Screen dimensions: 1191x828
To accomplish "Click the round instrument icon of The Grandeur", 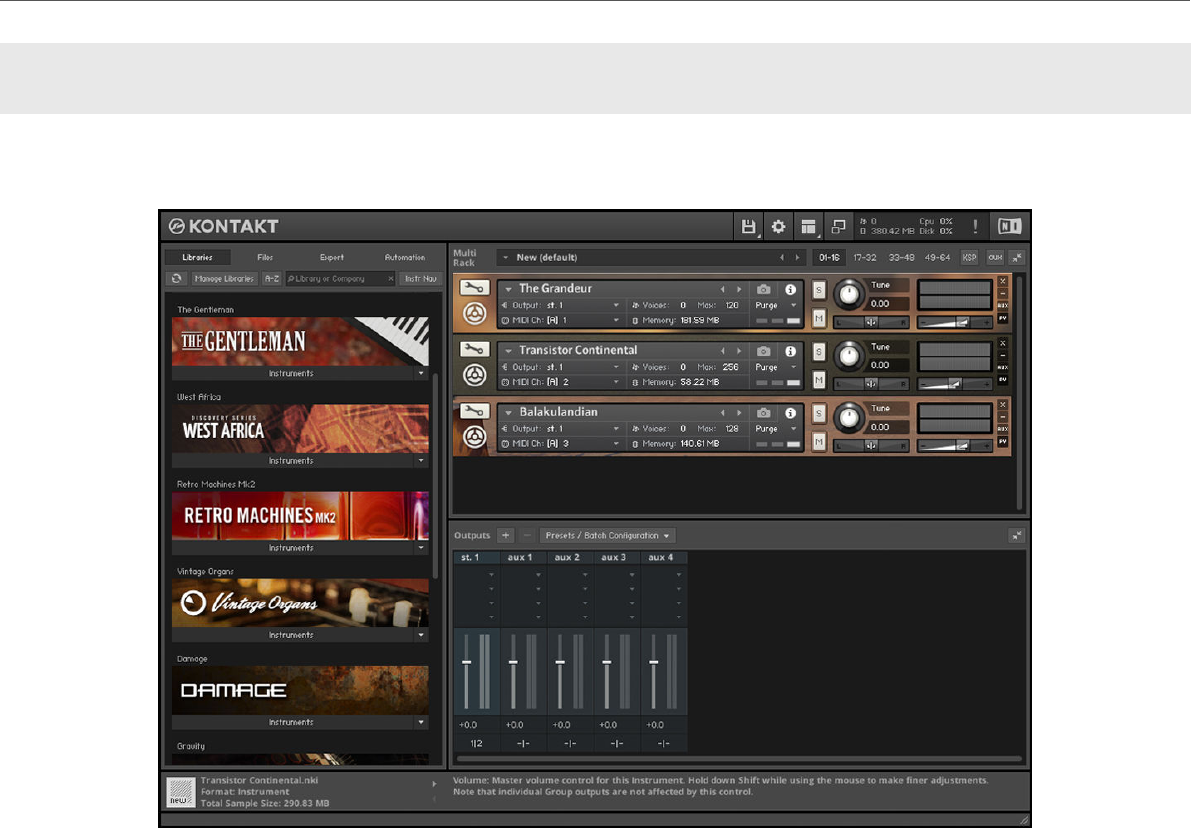I will (475, 313).
